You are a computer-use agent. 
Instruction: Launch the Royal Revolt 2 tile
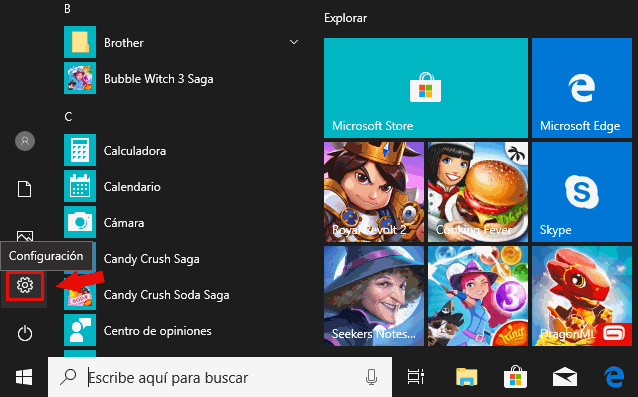pyautogui.click(x=374, y=192)
